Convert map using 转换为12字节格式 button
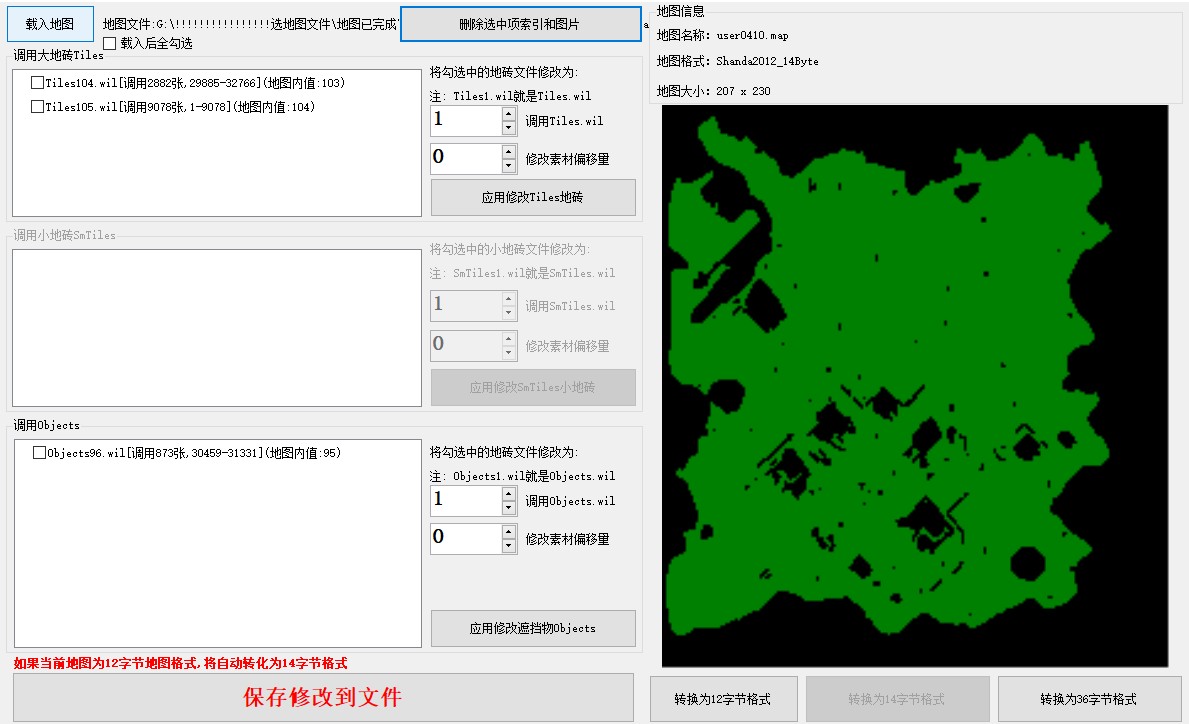1189x724 pixels. [x=723, y=699]
